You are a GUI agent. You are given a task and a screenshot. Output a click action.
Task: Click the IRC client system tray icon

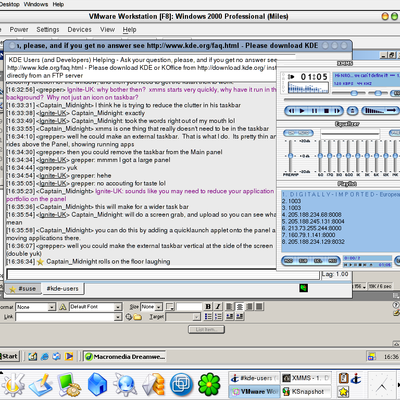point(356,378)
